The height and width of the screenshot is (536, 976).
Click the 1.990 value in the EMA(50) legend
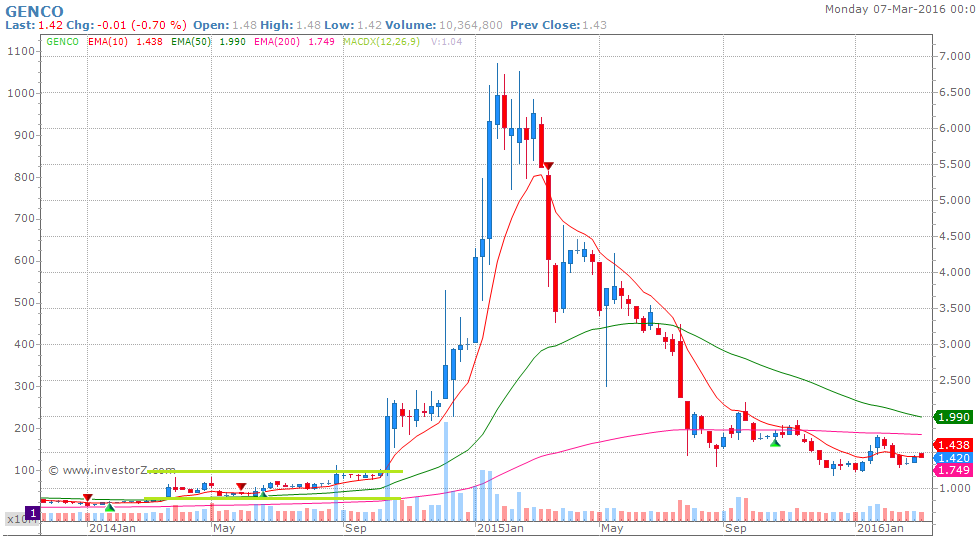pos(233,42)
